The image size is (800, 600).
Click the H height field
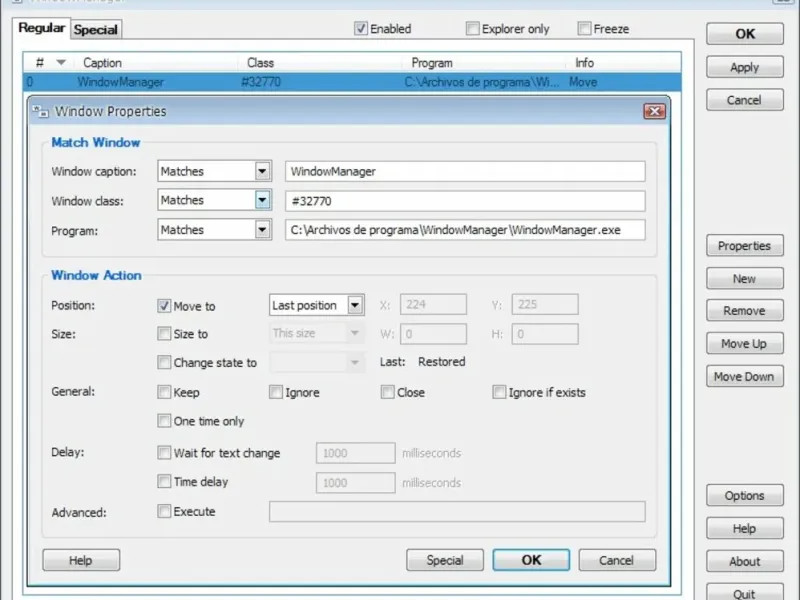tap(545, 334)
